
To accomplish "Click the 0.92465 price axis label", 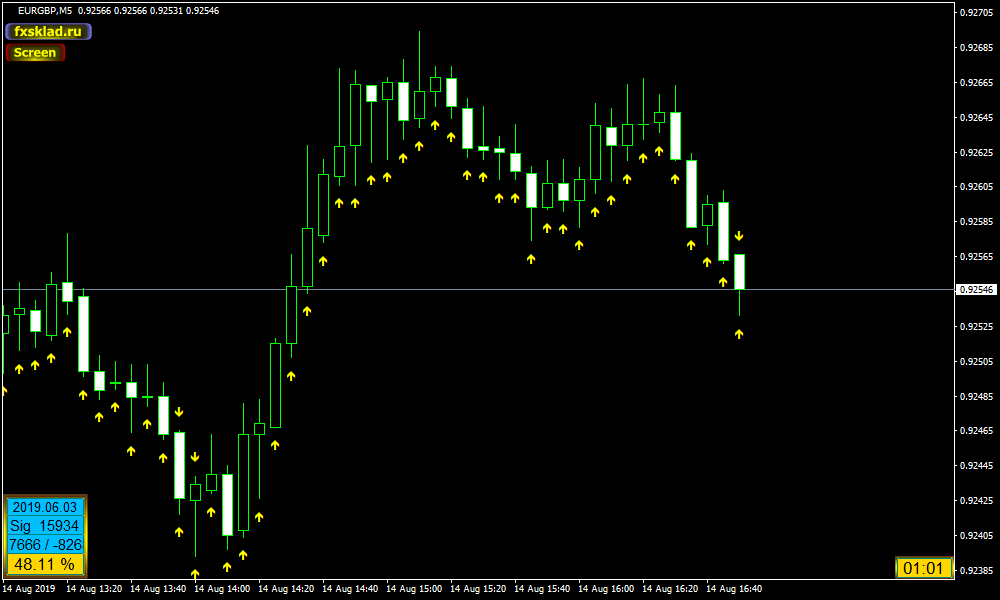I will (976, 431).
